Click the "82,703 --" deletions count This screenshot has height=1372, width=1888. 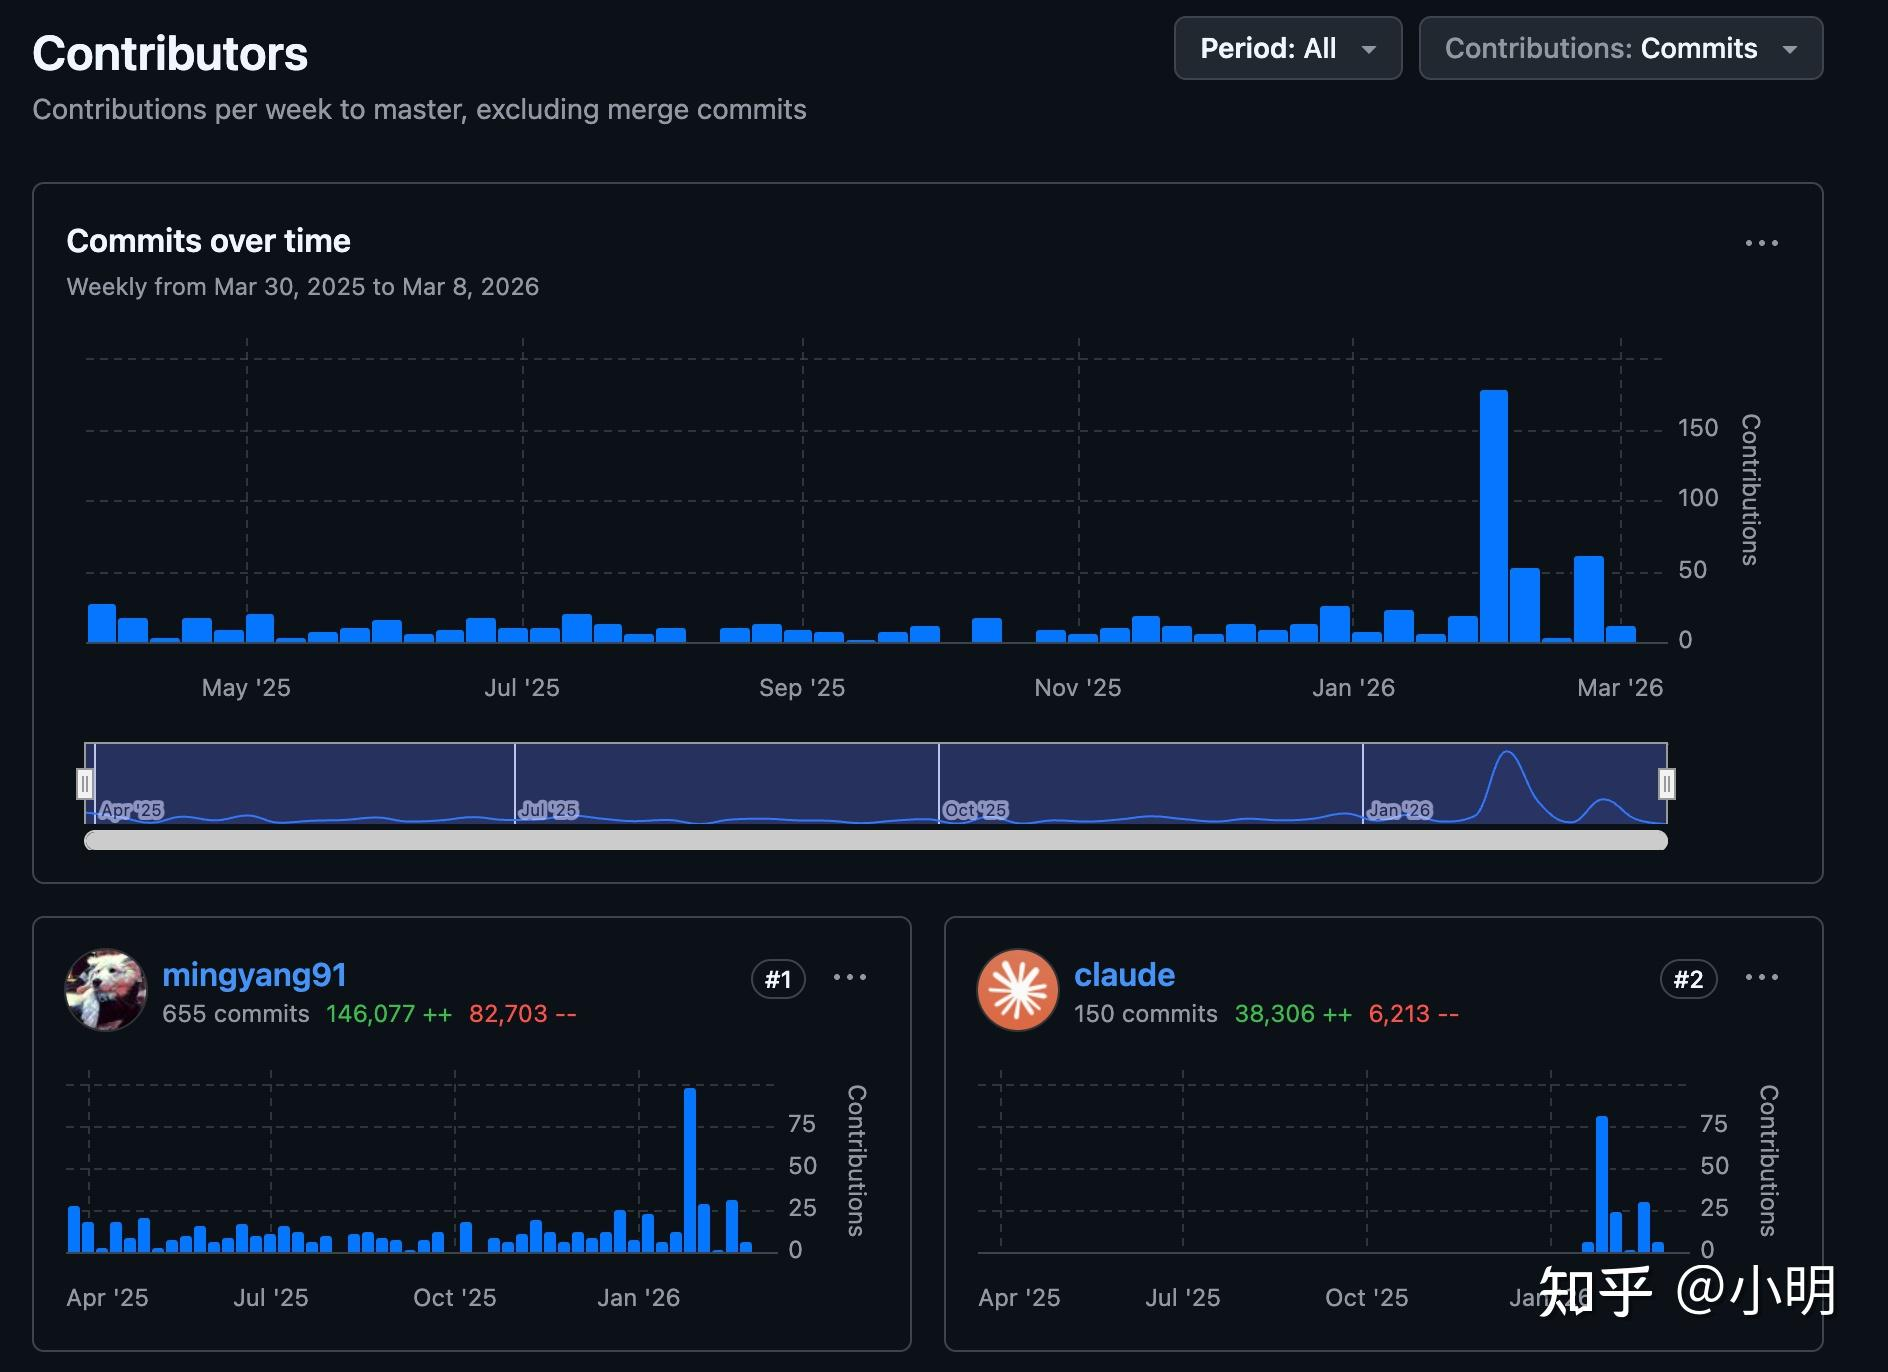[523, 1014]
